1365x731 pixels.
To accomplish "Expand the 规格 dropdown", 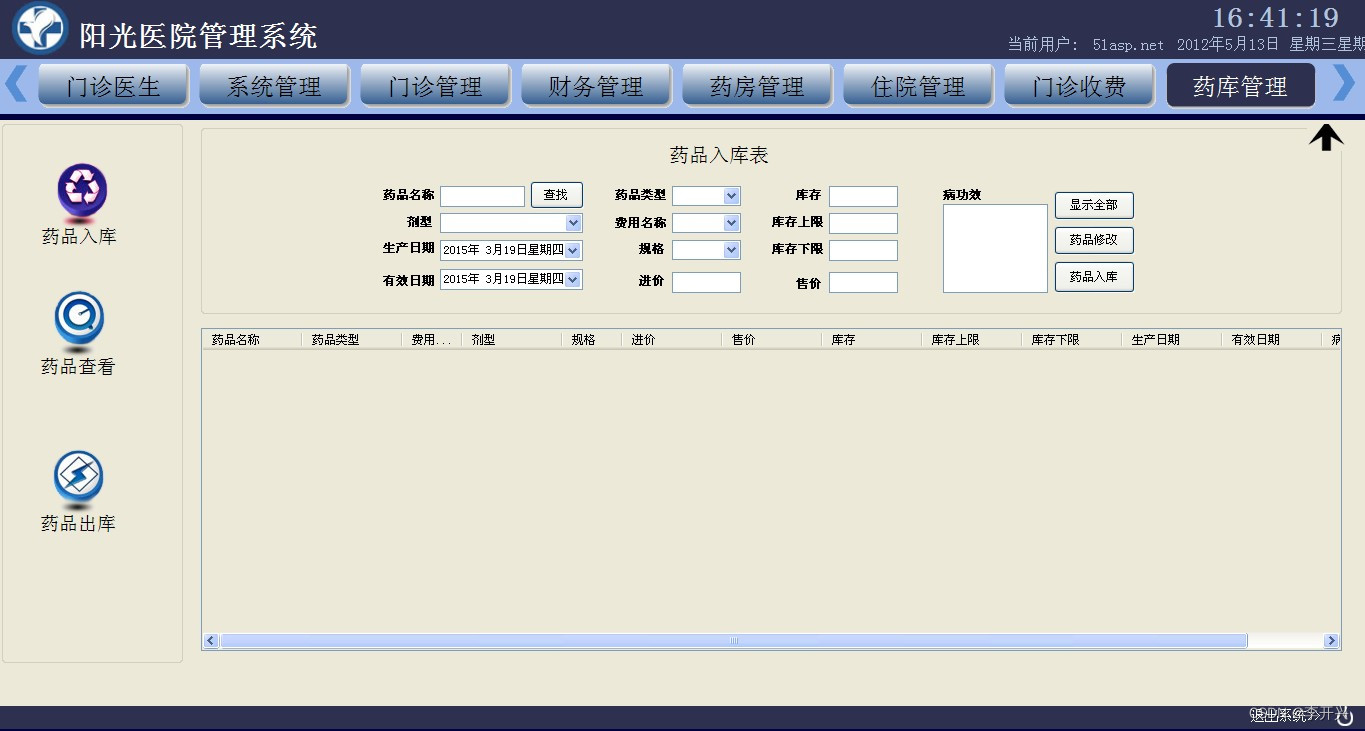I will 732,250.
